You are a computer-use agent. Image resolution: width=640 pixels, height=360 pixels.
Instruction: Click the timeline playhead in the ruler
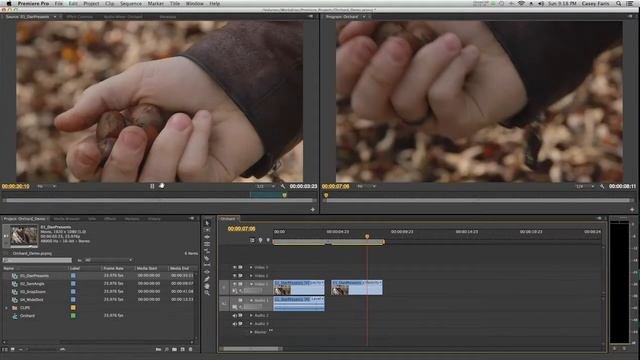coord(367,236)
